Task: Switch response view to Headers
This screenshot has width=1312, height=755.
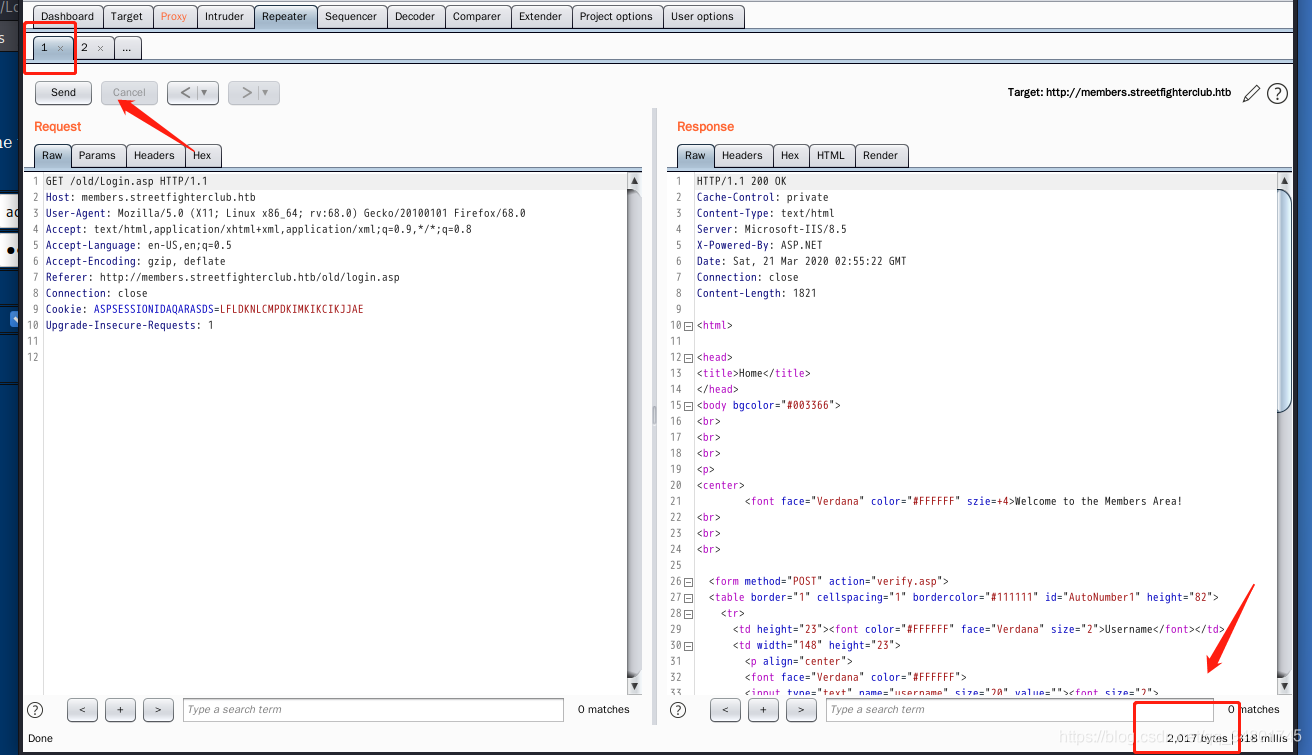Action: coord(742,155)
